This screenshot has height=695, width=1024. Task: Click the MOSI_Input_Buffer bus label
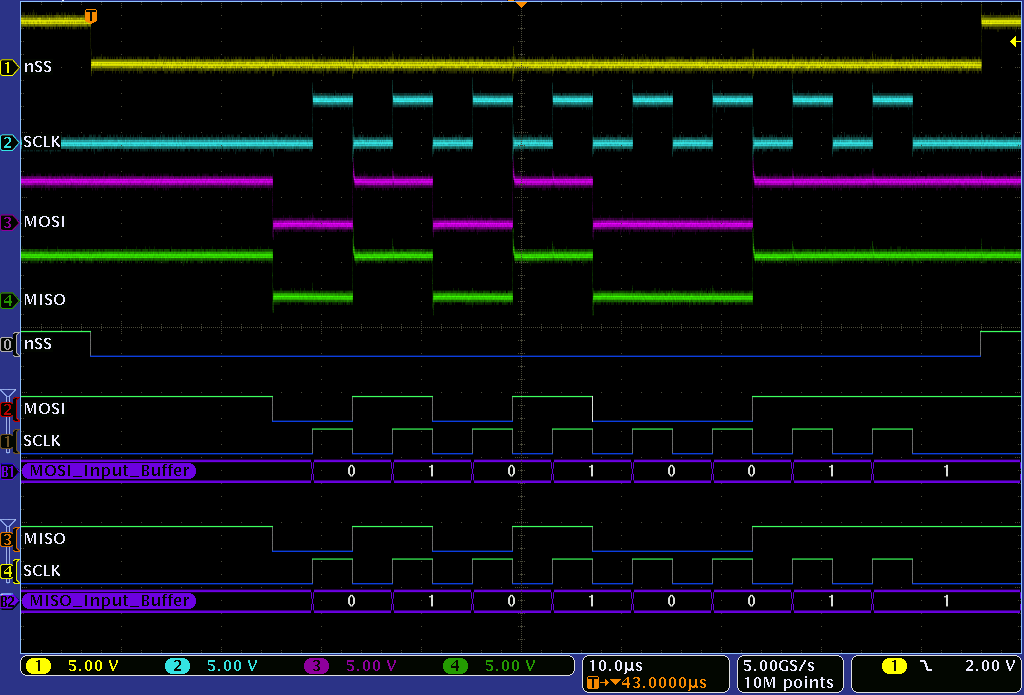pos(109,471)
